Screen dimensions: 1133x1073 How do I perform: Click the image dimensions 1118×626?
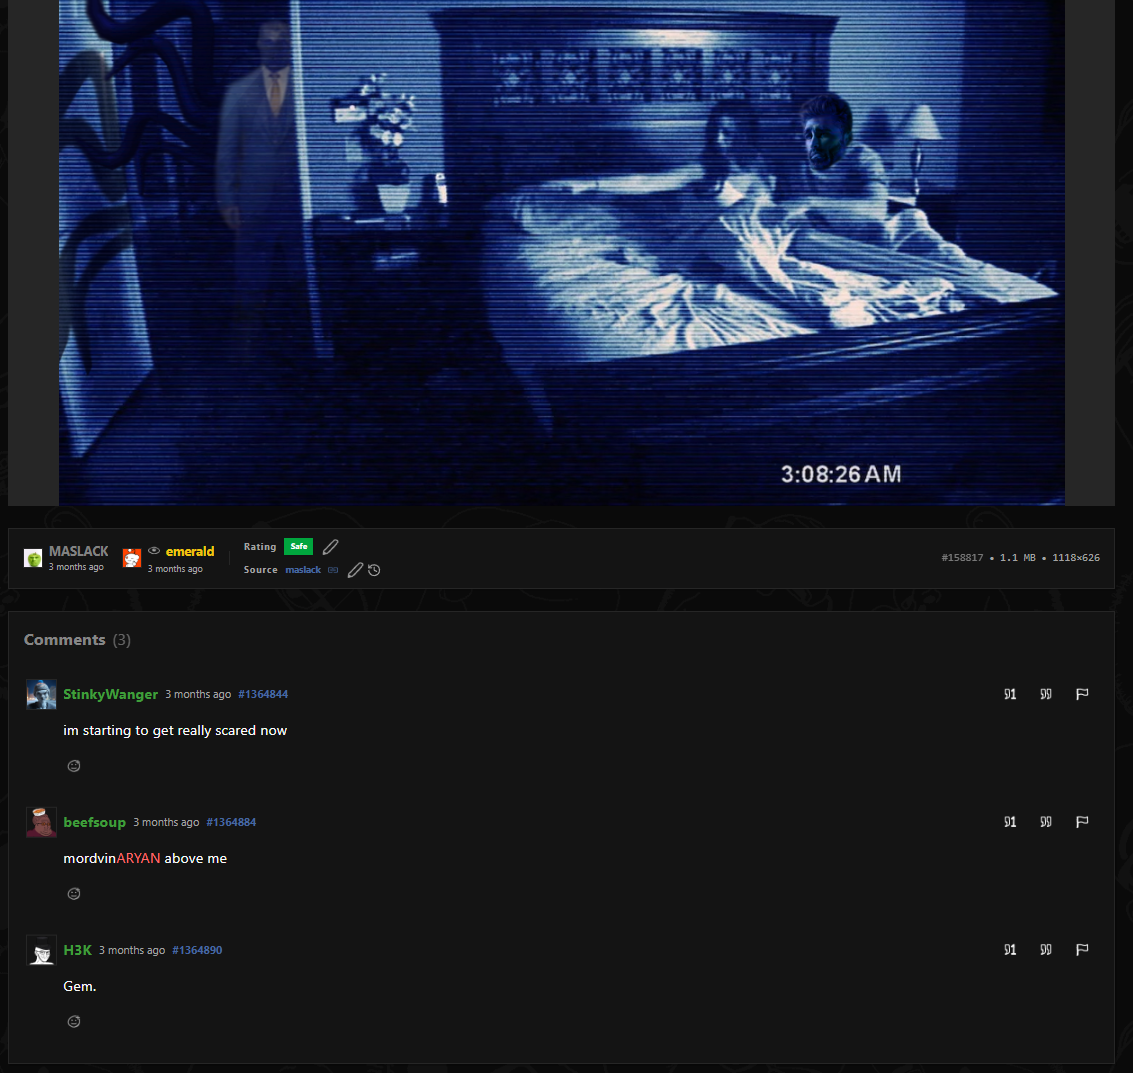click(1076, 558)
